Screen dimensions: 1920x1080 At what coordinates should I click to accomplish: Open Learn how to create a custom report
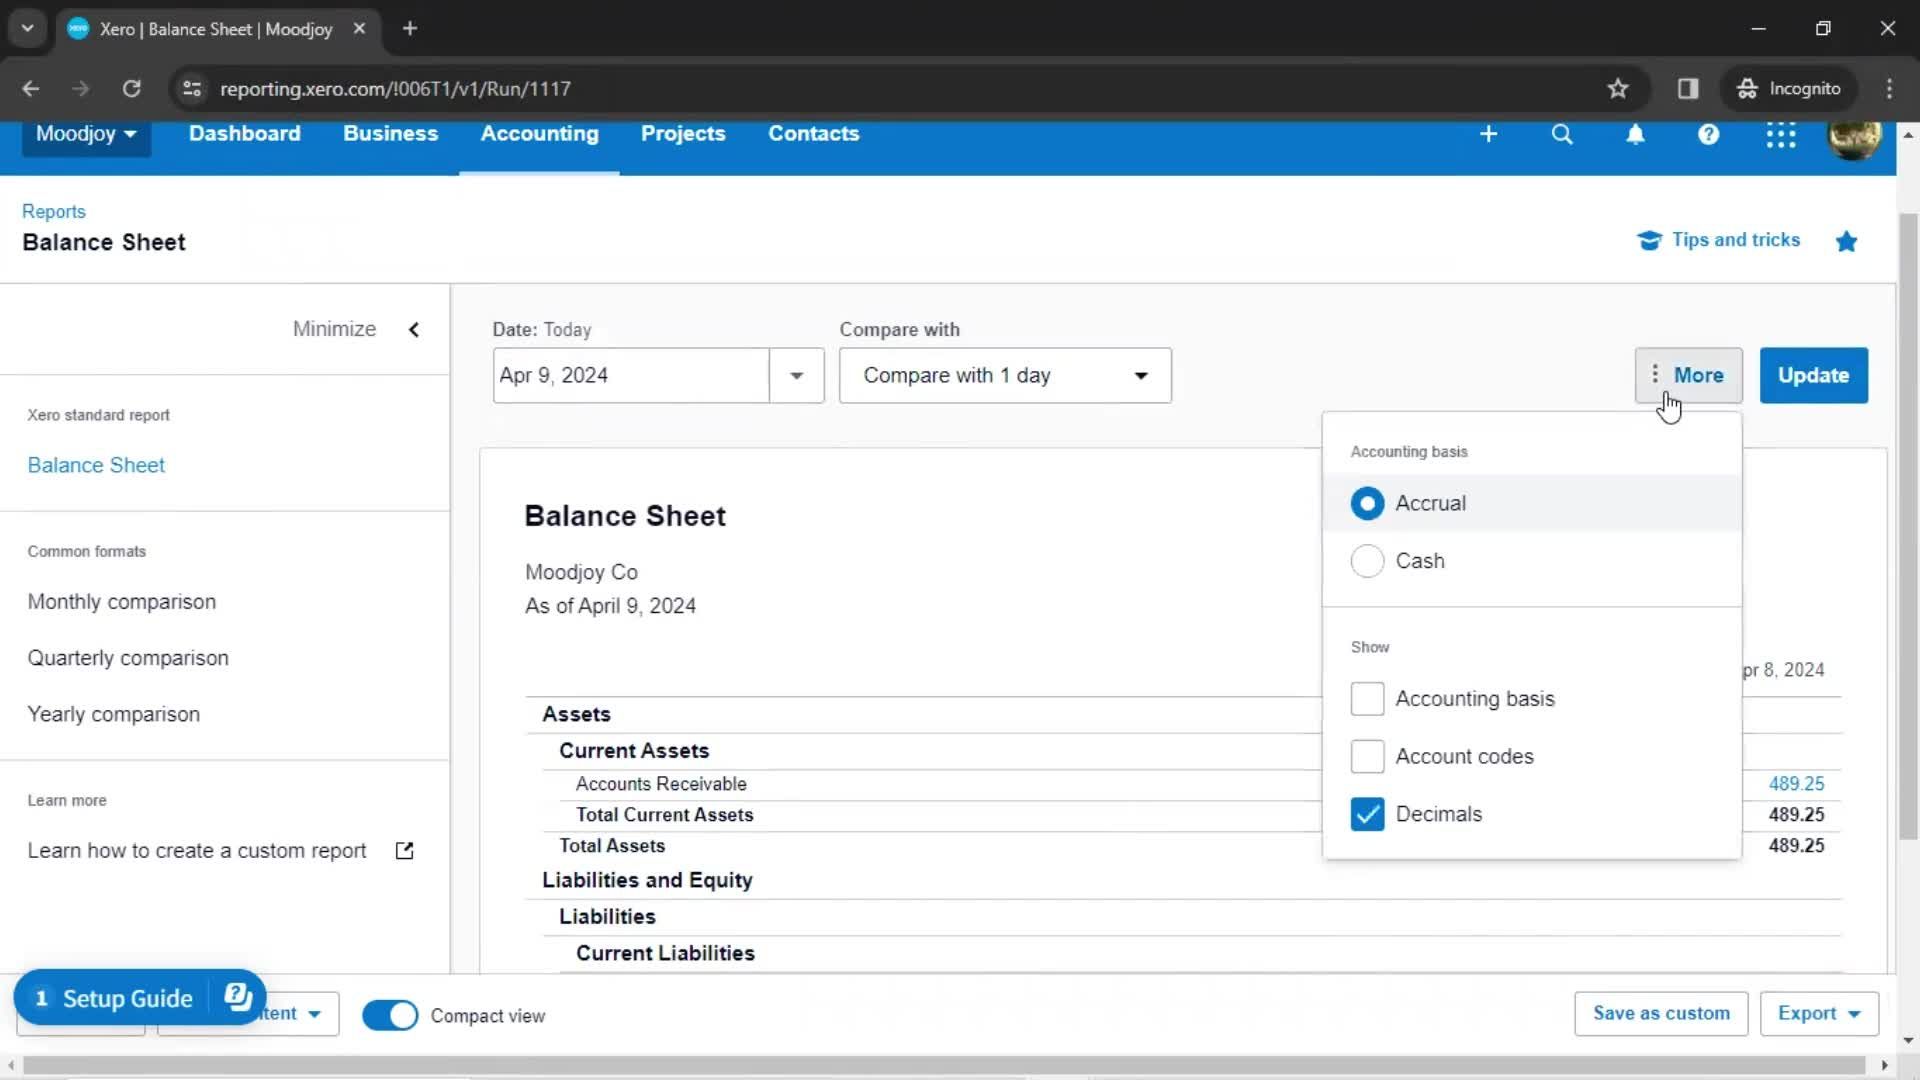197,850
